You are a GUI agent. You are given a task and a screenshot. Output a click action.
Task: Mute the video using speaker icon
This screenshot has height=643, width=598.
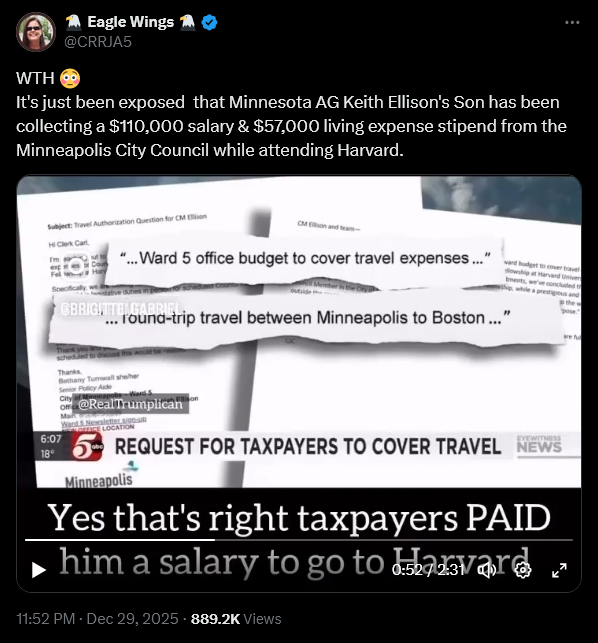point(487,570)
